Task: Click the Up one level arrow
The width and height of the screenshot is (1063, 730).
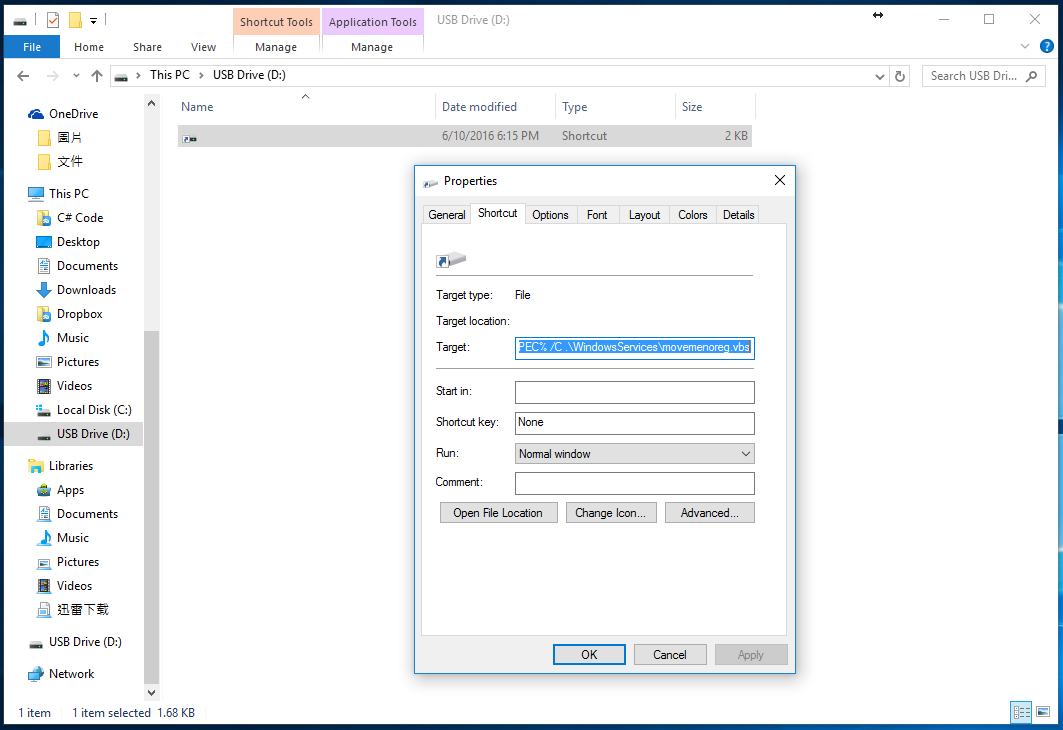Action: (x=97, y=76)
